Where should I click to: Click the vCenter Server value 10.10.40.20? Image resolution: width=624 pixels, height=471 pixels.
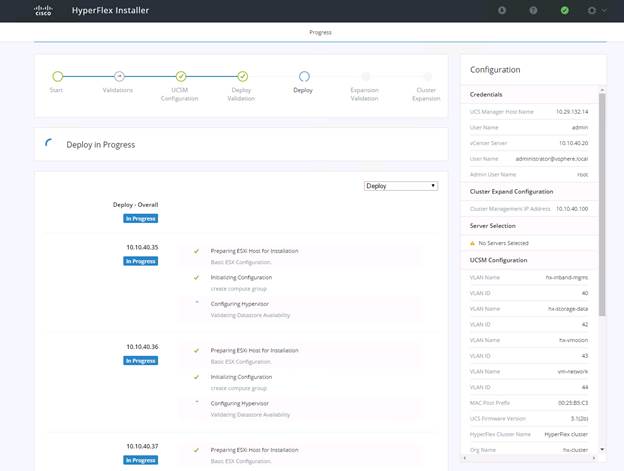pyautogui.click(x=573, y=143)
